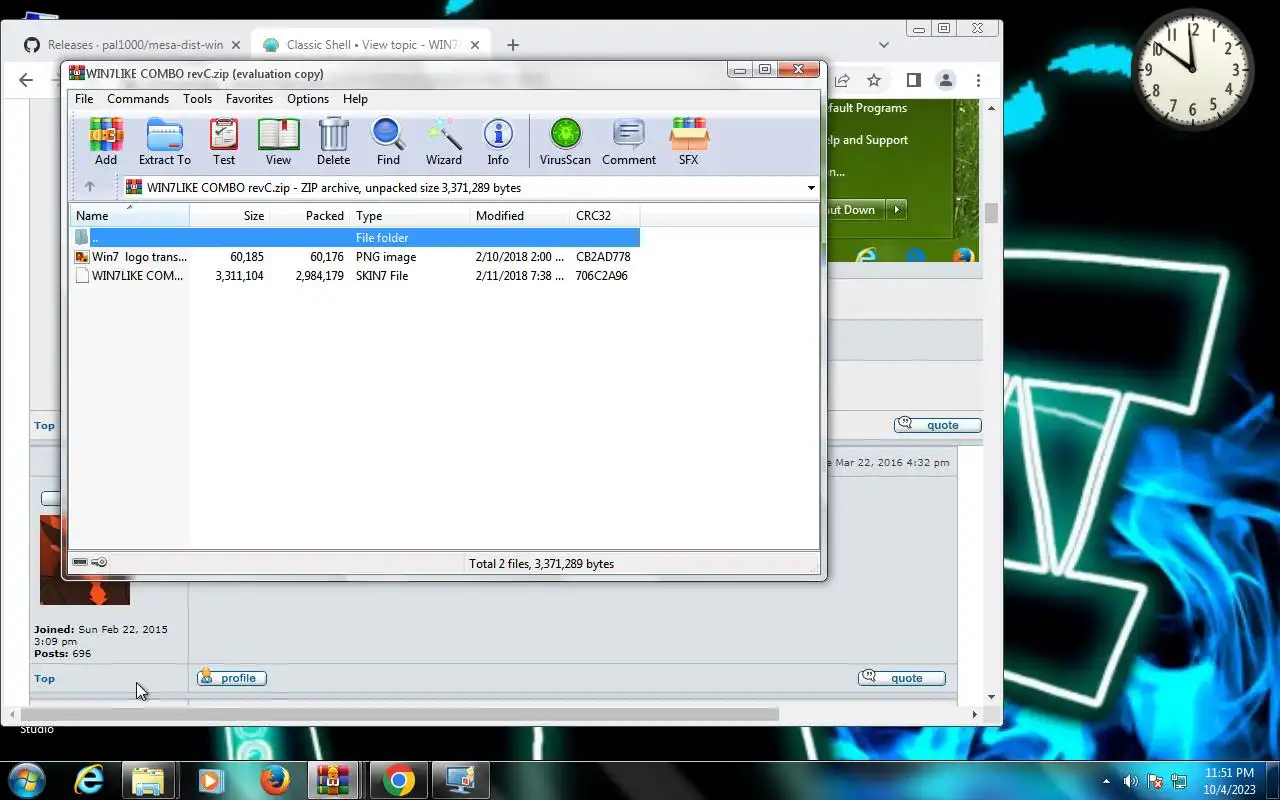Screen dimensions: 1280x800
Task: Open Chrome profile avatar icon
Action: [x=945, y=80]
